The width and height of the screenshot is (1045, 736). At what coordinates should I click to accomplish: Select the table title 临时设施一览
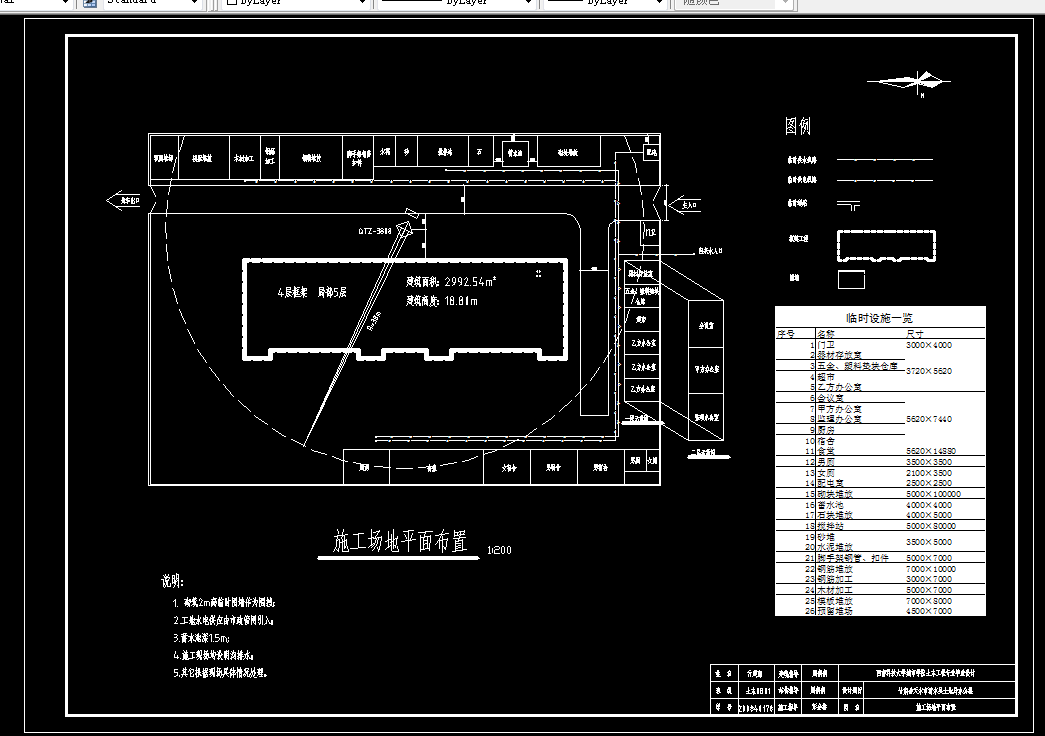[x=879, y=318]
